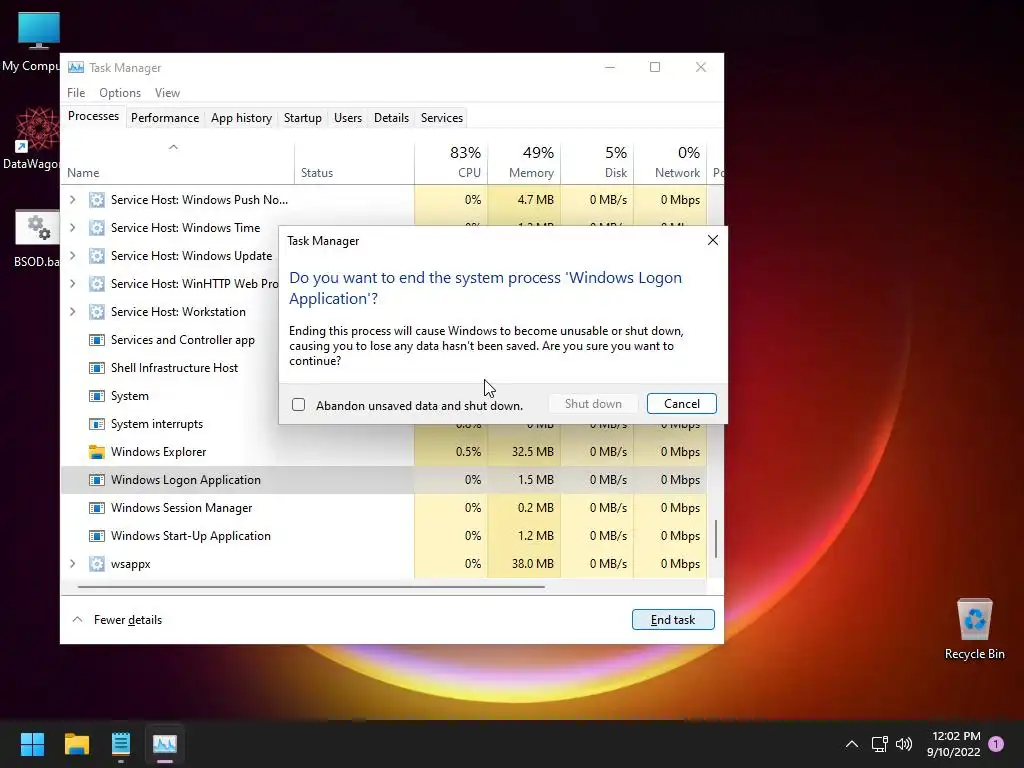Viewport: 1024px width, 768px height.
Task: Open the clock showing 12:02 PM
Action: pyautogui.click(x=953, y=744)
